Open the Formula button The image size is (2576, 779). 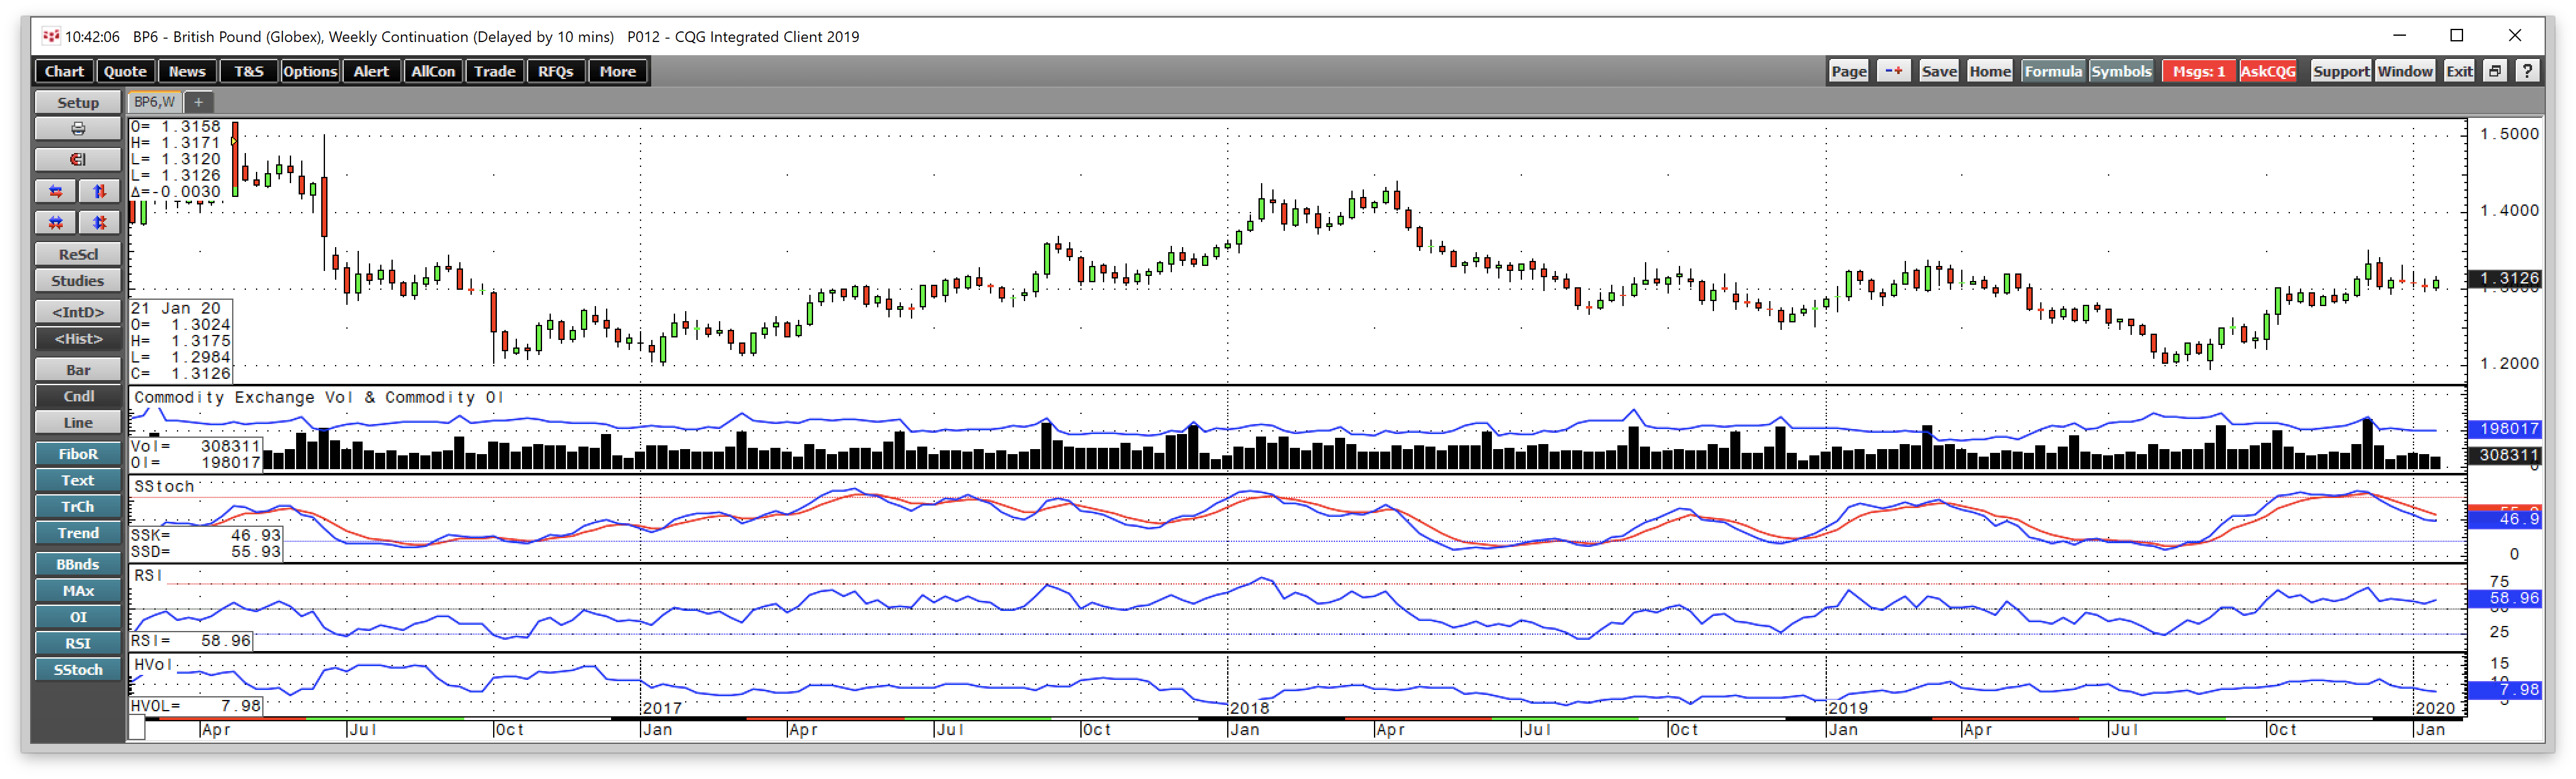pyautogui.click(x=2052, y=71)
